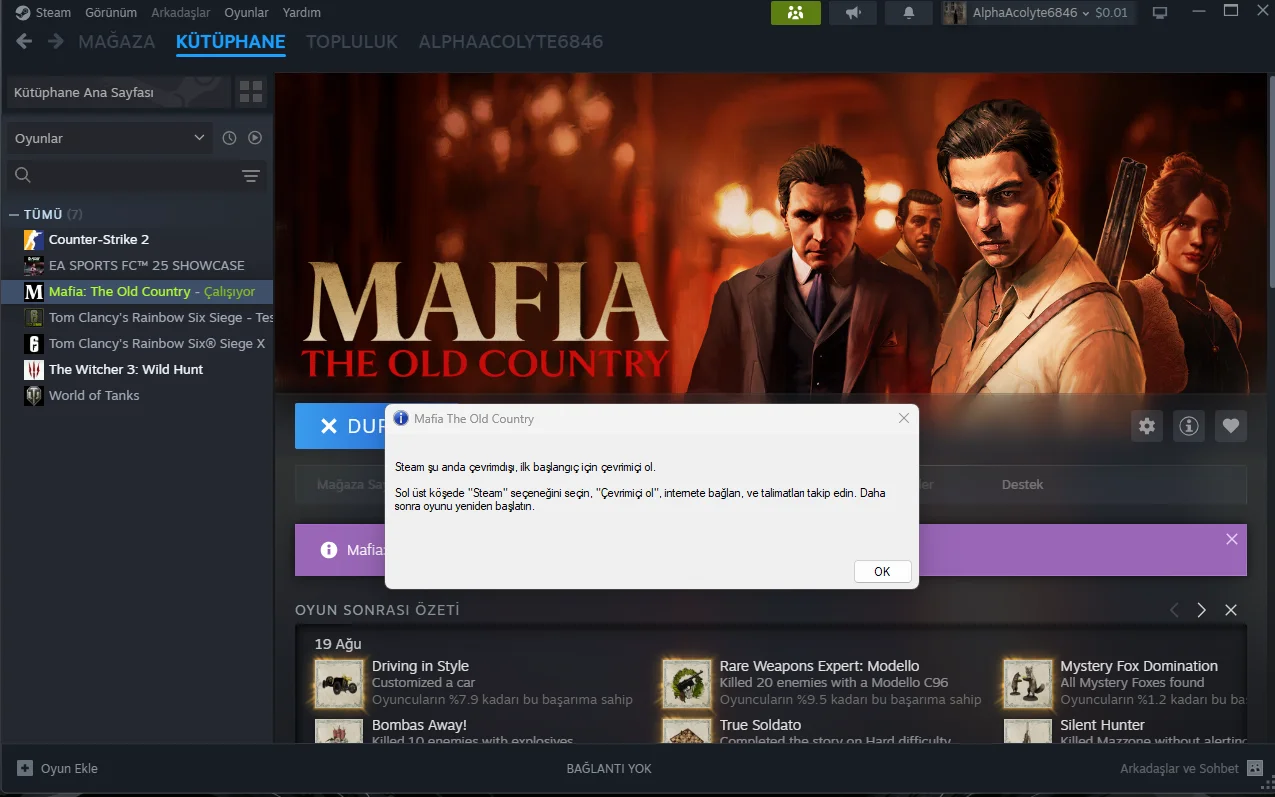Image resolution: width=1275 pixels, height=797 pixels.
Task: Click the True Soldato achievement title
Action: 760,725
